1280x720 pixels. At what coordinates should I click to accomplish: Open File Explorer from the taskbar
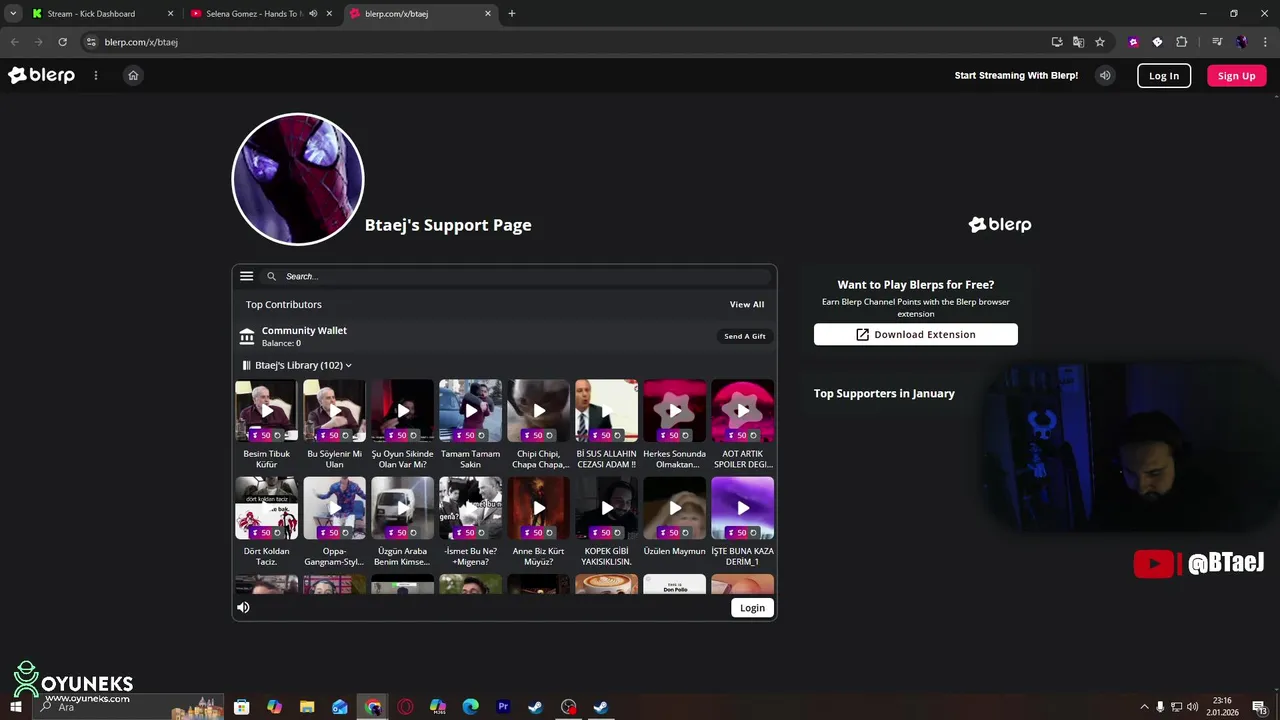tap(307, 707)
